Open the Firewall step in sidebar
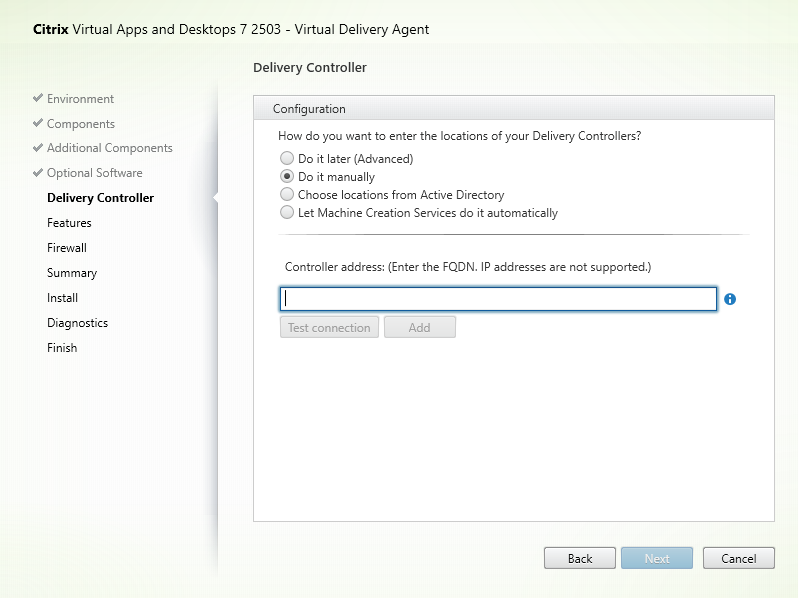798x598 pixels. pyautogui.click(x=67, y=248)
